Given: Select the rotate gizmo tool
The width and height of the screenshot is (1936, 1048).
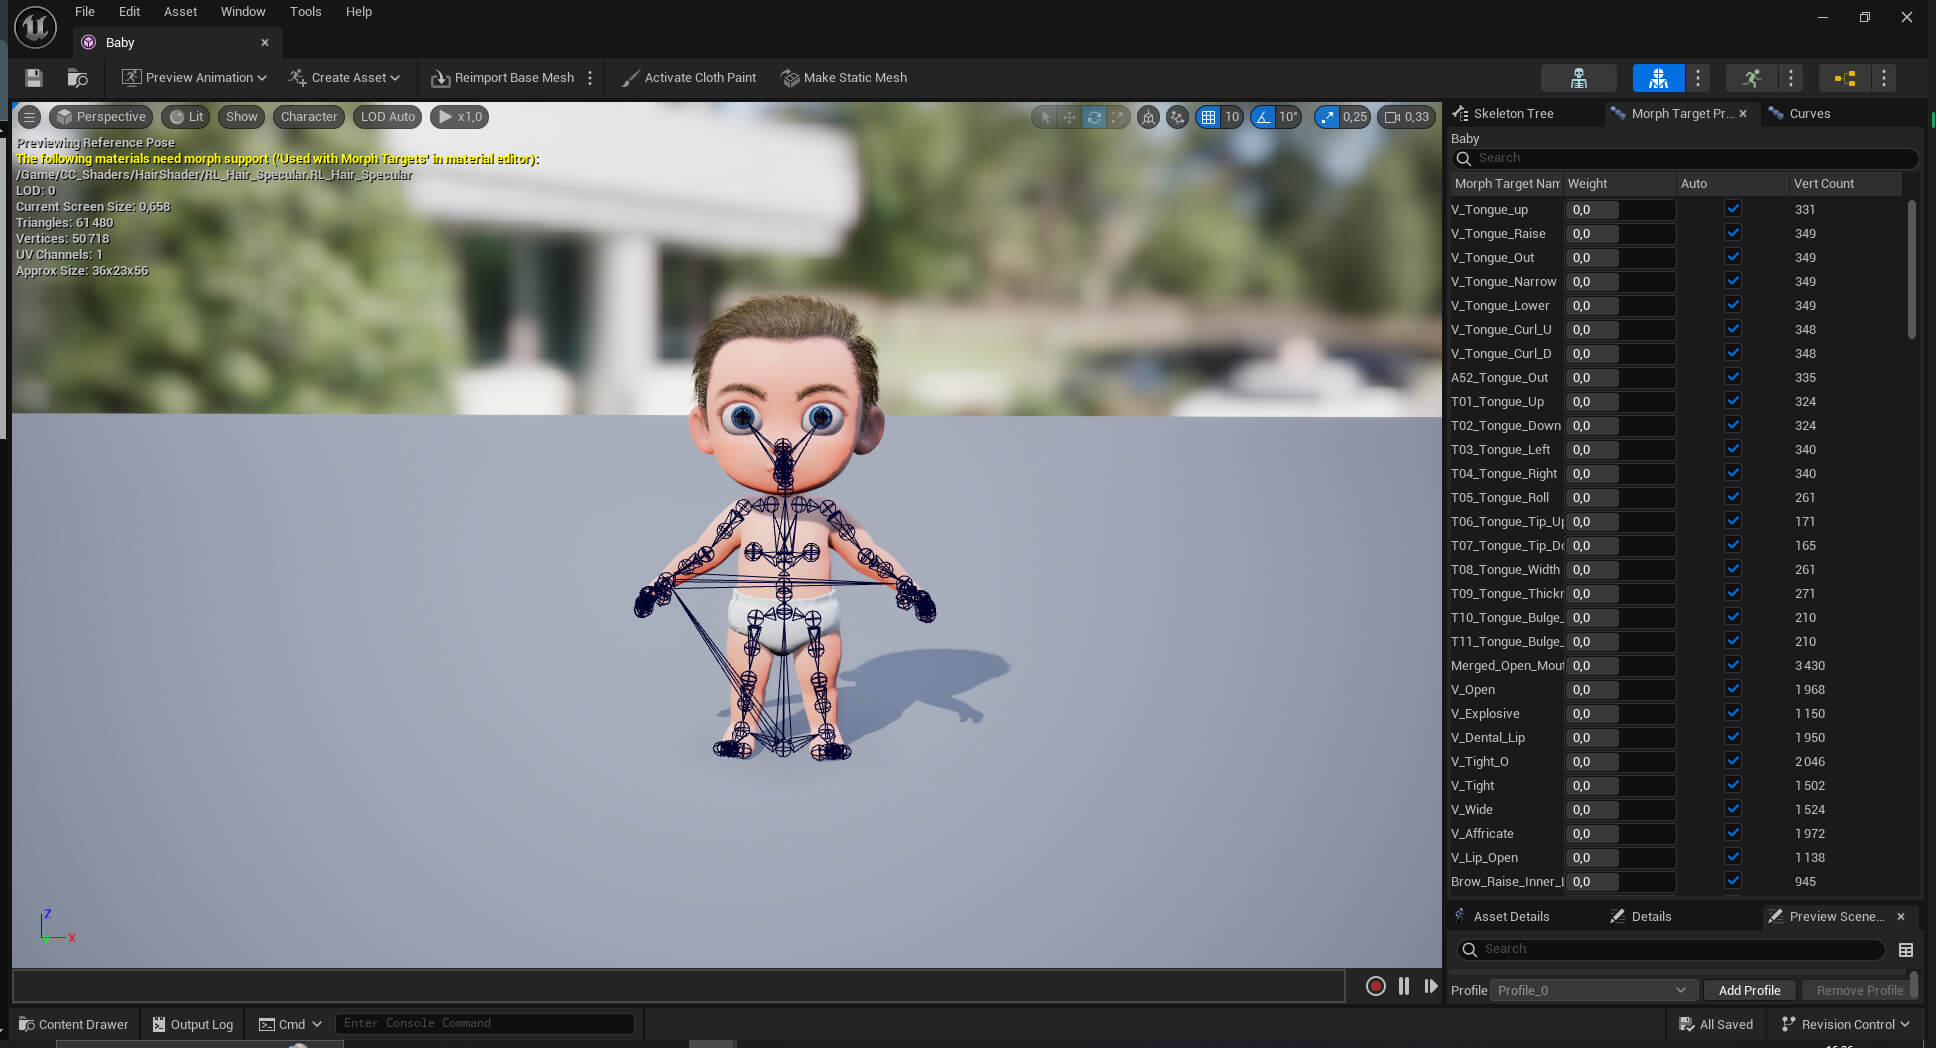Looking at the screenshot, I should click(1094, 117).
